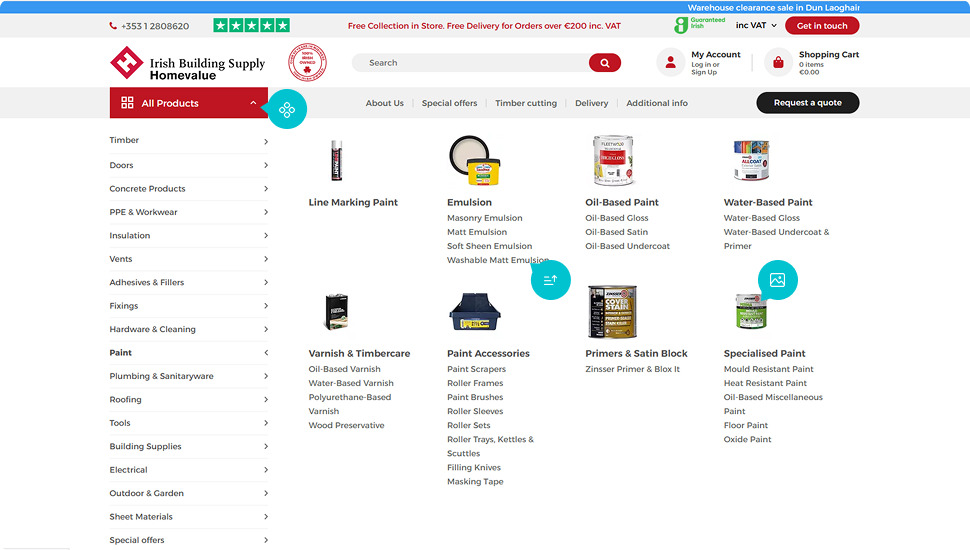Screen dimensions: 970x550
Task: Open the inc VAT dropdown
Action: click(x=756, y=26)
